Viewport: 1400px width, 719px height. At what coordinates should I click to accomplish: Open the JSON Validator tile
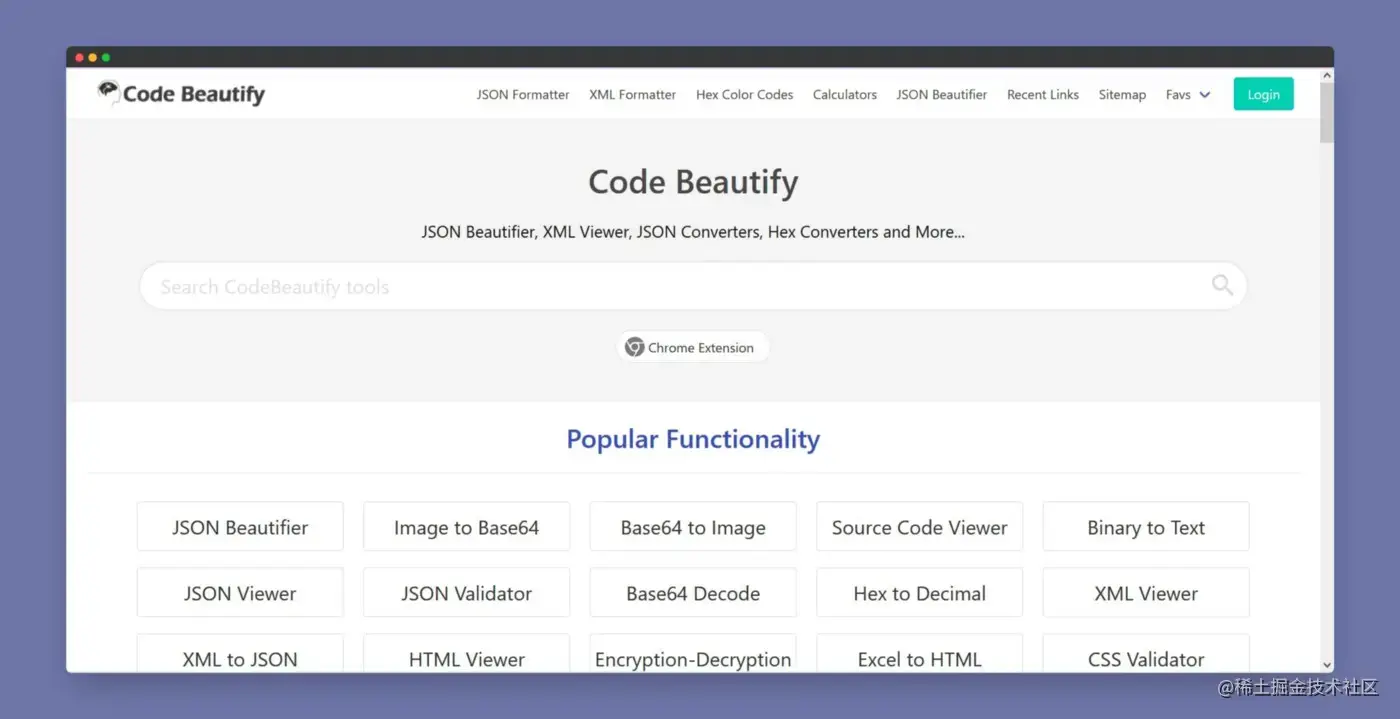tap(466, 593)
